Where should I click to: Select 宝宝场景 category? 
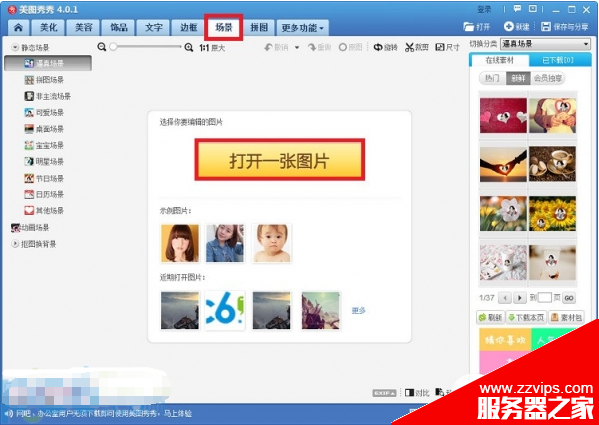44,145
